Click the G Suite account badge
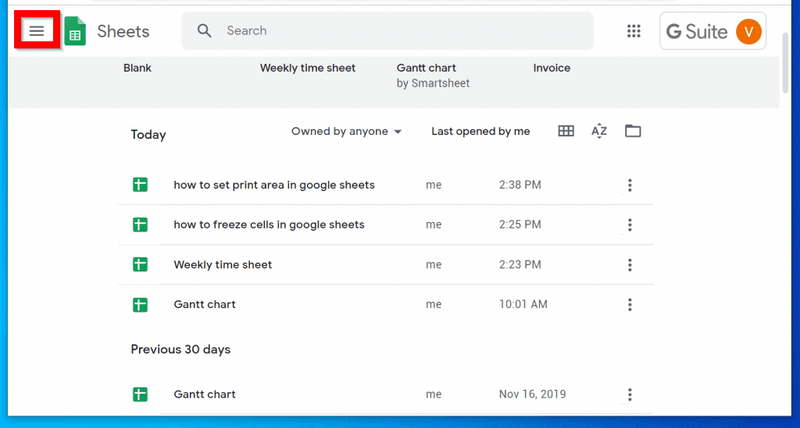Viewport: 800px width, 428px height. click(x=713, y=31)
